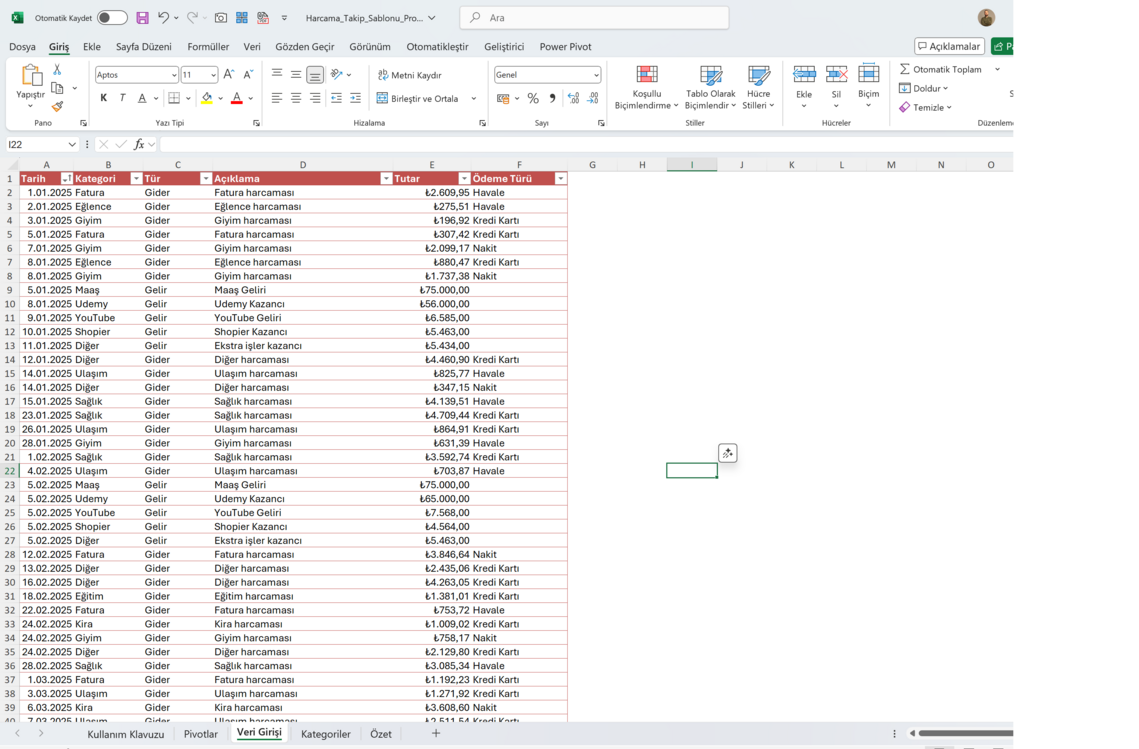Open the Pivotlar sheet tab
This screenshot has width=1139, height=749.
point(200,734)
